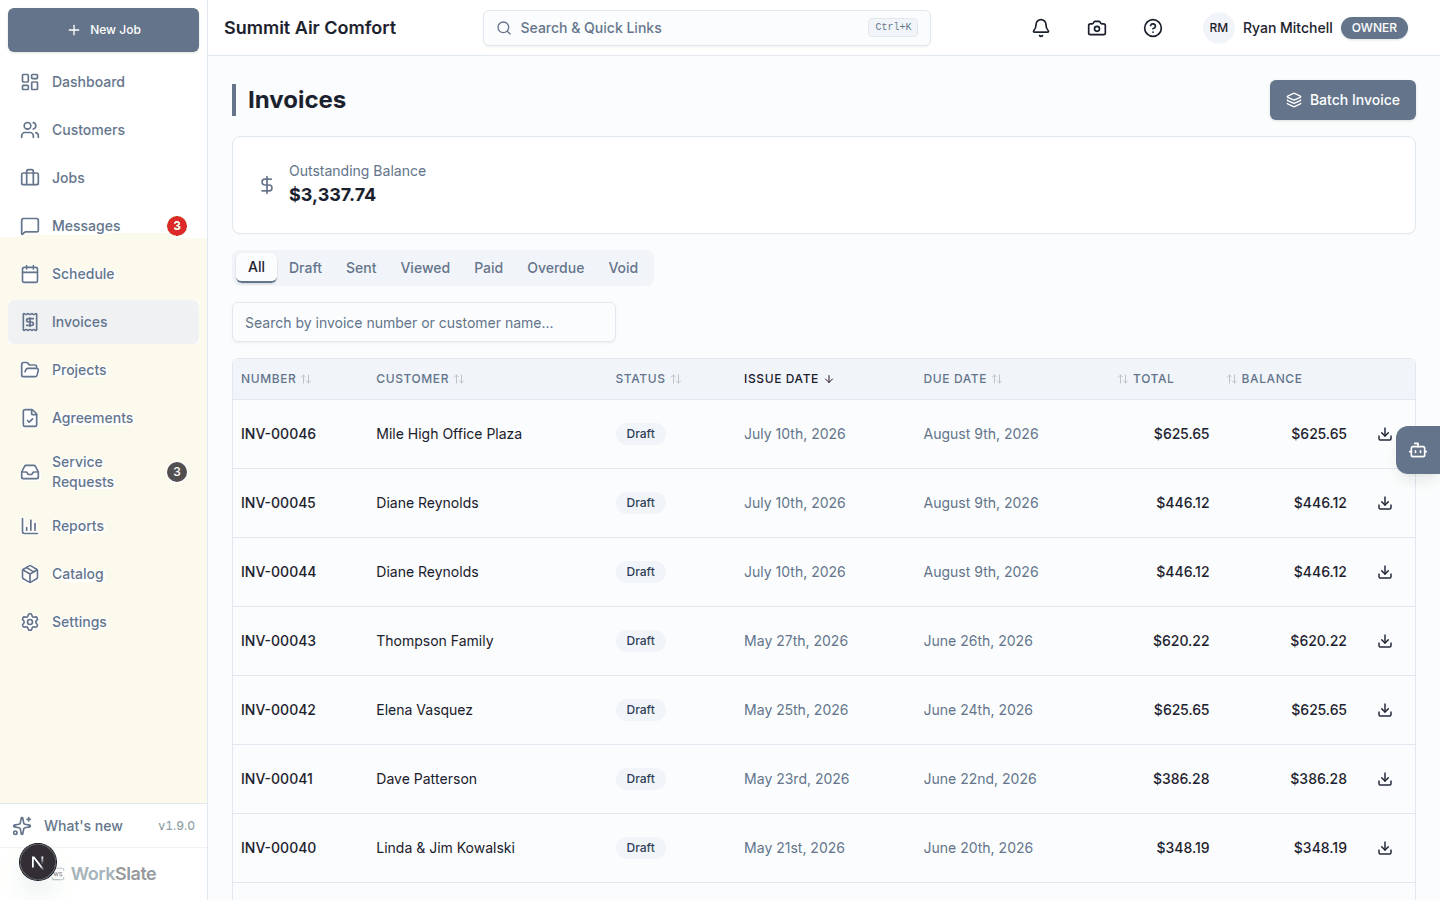The width and height of the screenshot is (1440, 900).
Task: Click the Agreements document icon
Action: [30, 418]
